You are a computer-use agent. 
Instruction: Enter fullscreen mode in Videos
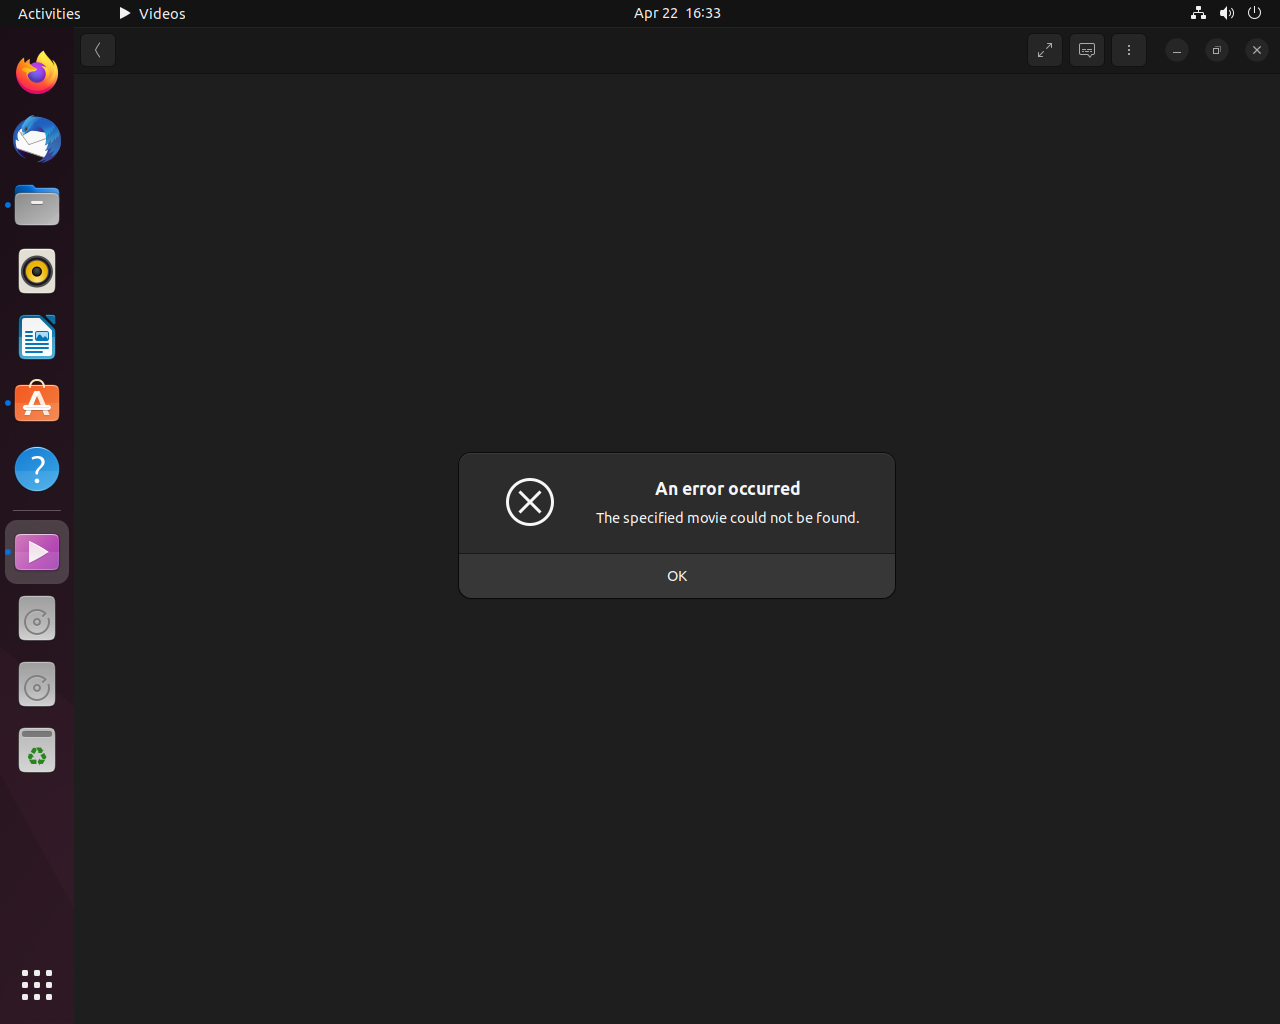[1045, 50]
